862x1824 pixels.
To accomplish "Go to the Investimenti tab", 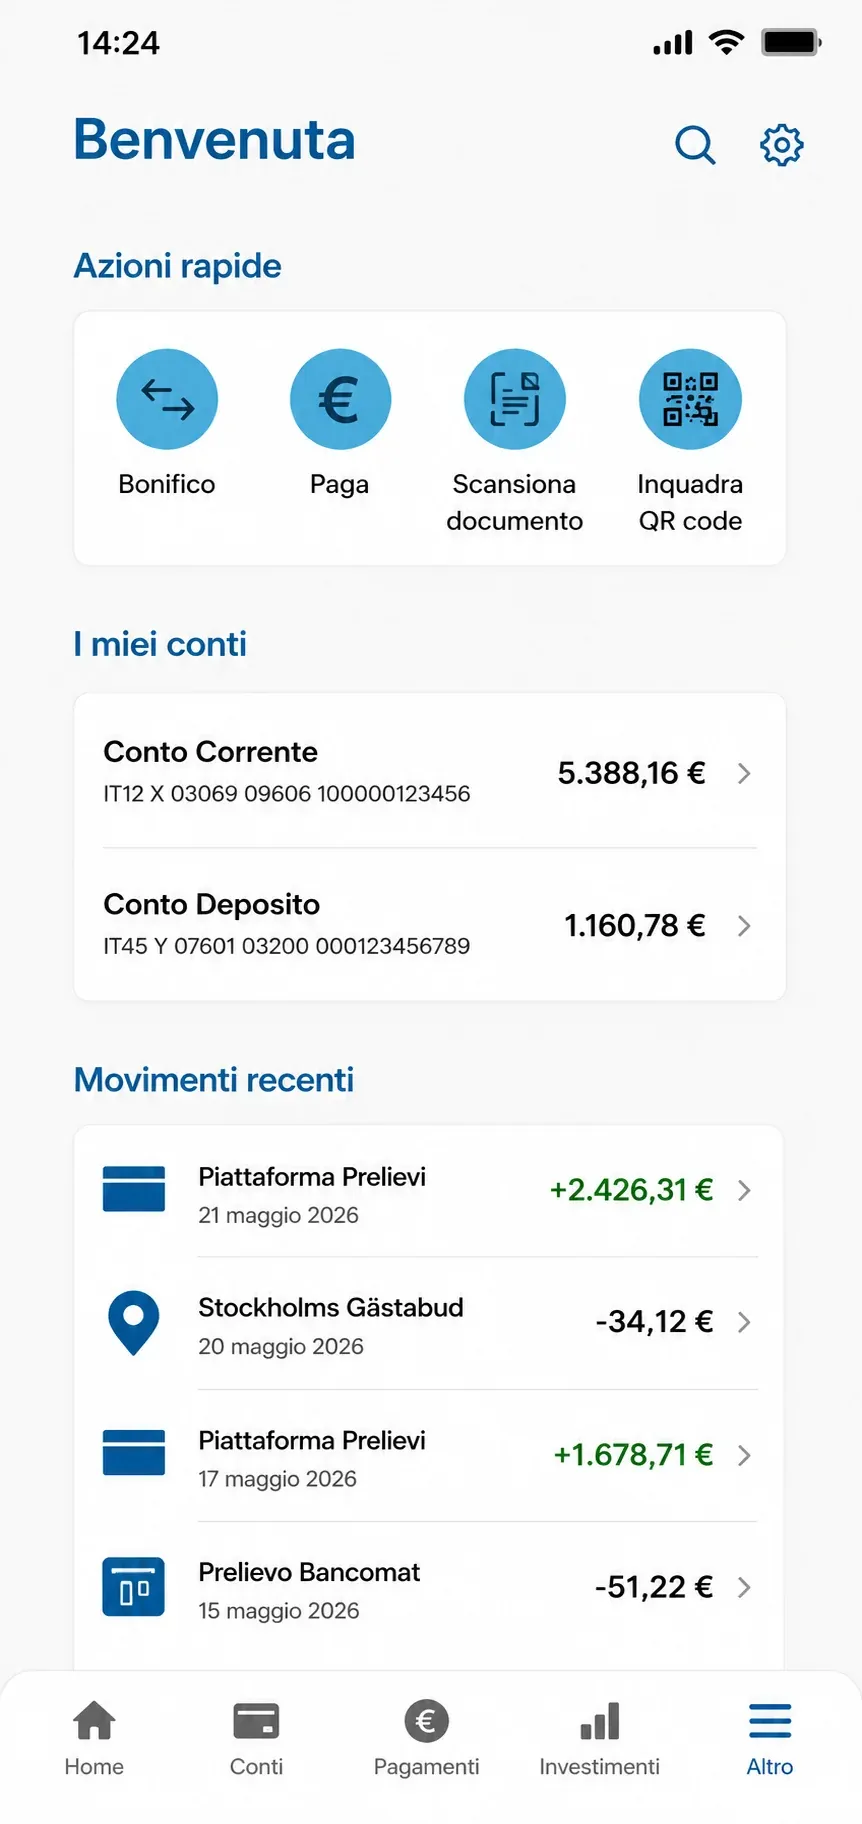I will (x=599, y=1739).
